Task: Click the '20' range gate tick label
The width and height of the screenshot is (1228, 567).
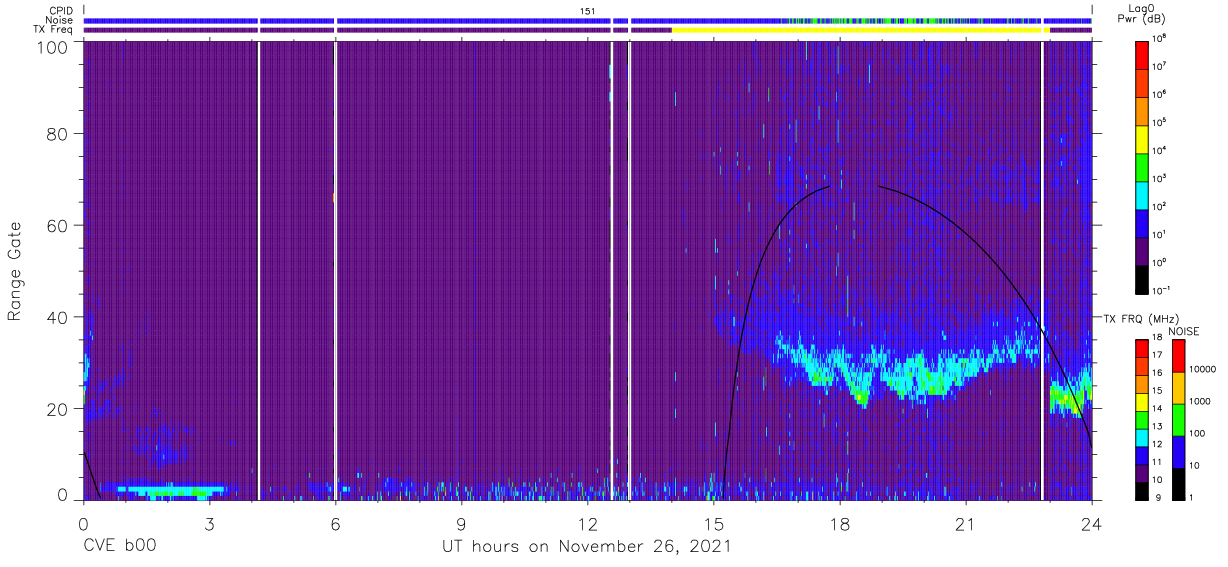Action: coord(58,408)
